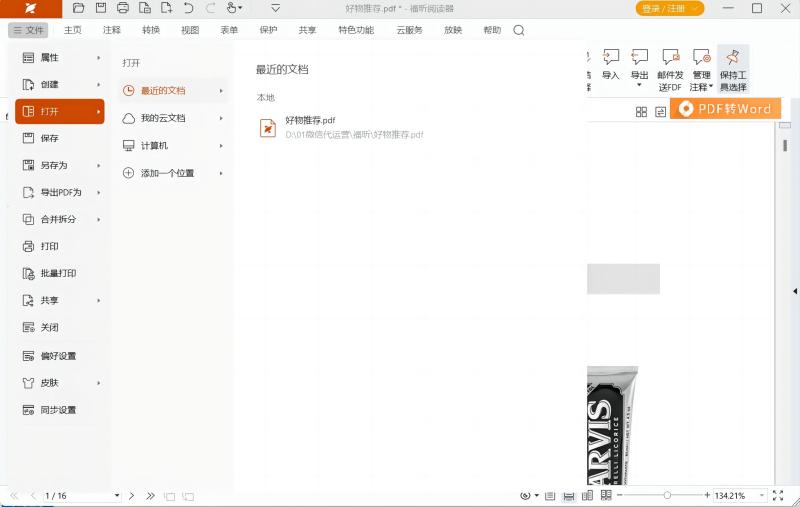The height and width of the screenshot is (507, 800).
Task: Go to next page arrow in status bar
Action: [133, 495]
